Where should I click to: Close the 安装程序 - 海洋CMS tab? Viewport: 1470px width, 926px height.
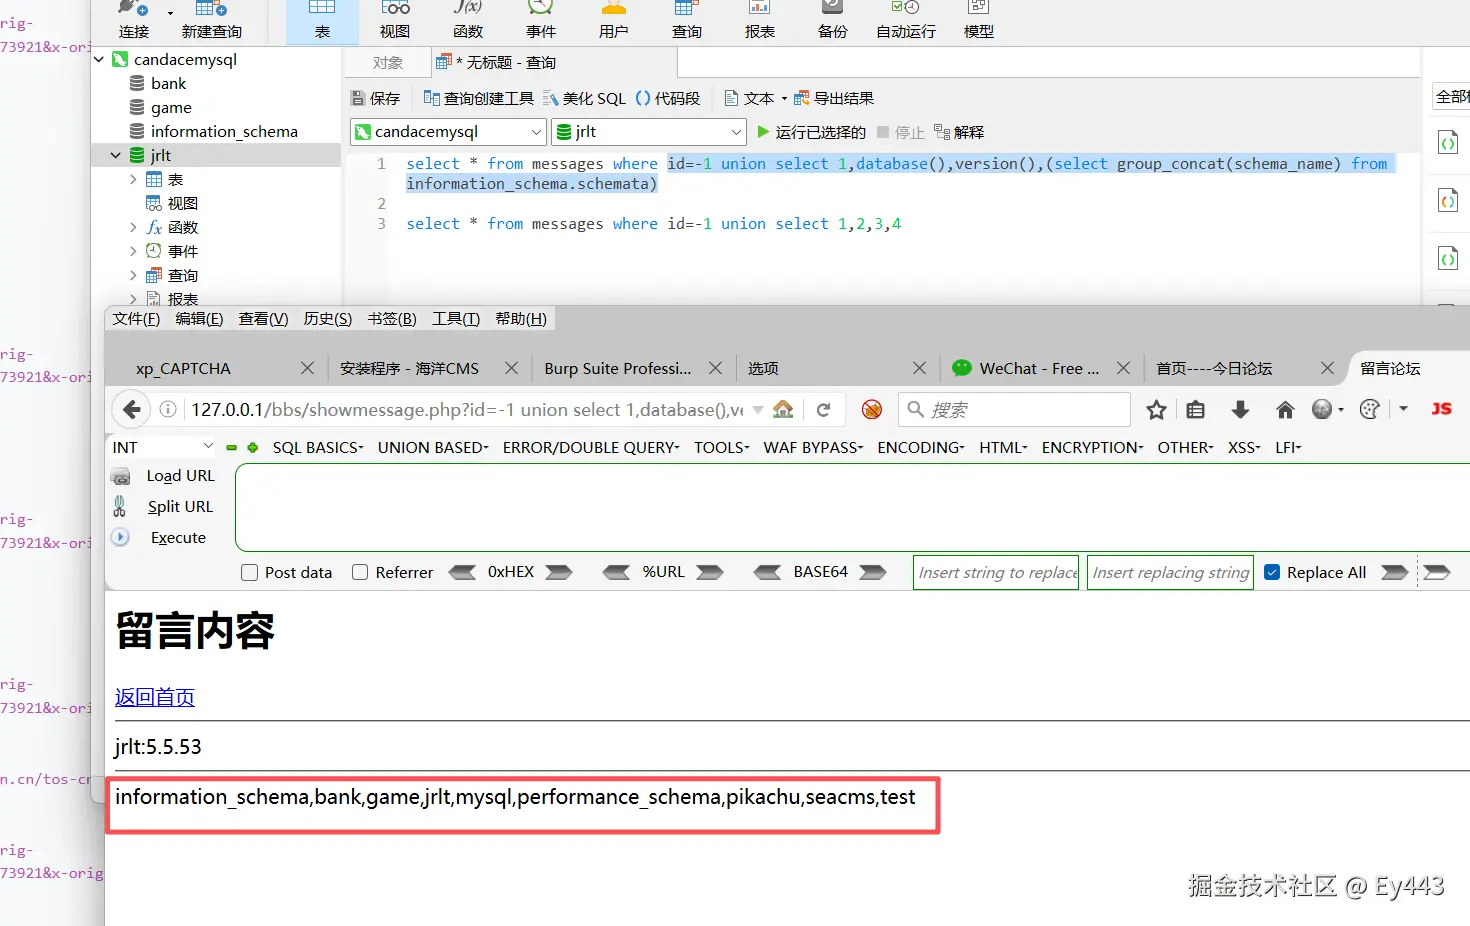(x=511, y=369)
